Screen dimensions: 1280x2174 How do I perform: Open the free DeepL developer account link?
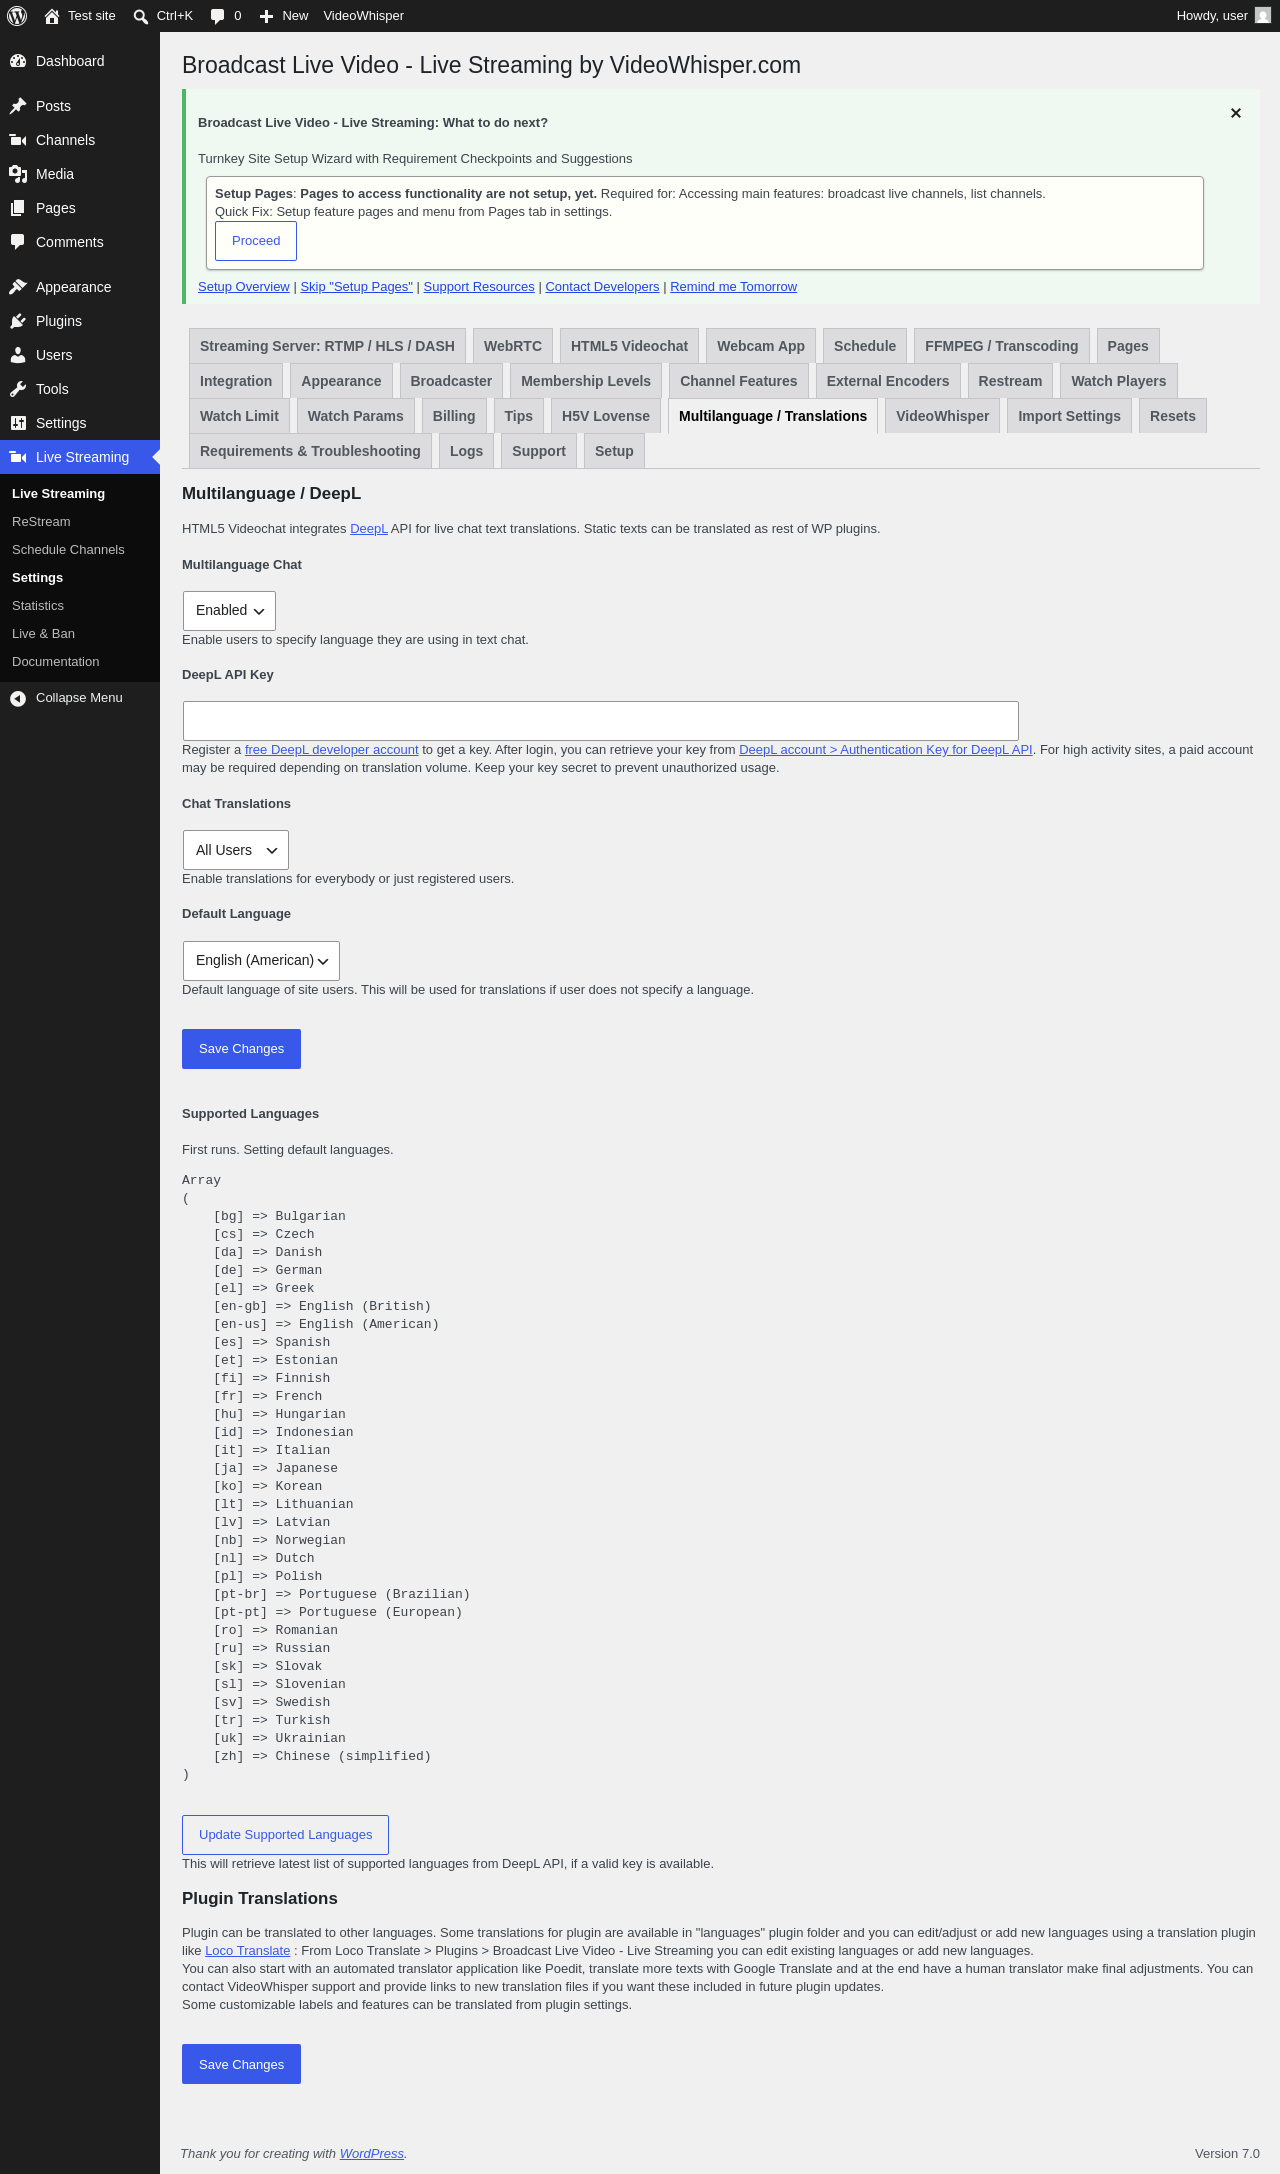click(332, 750)
